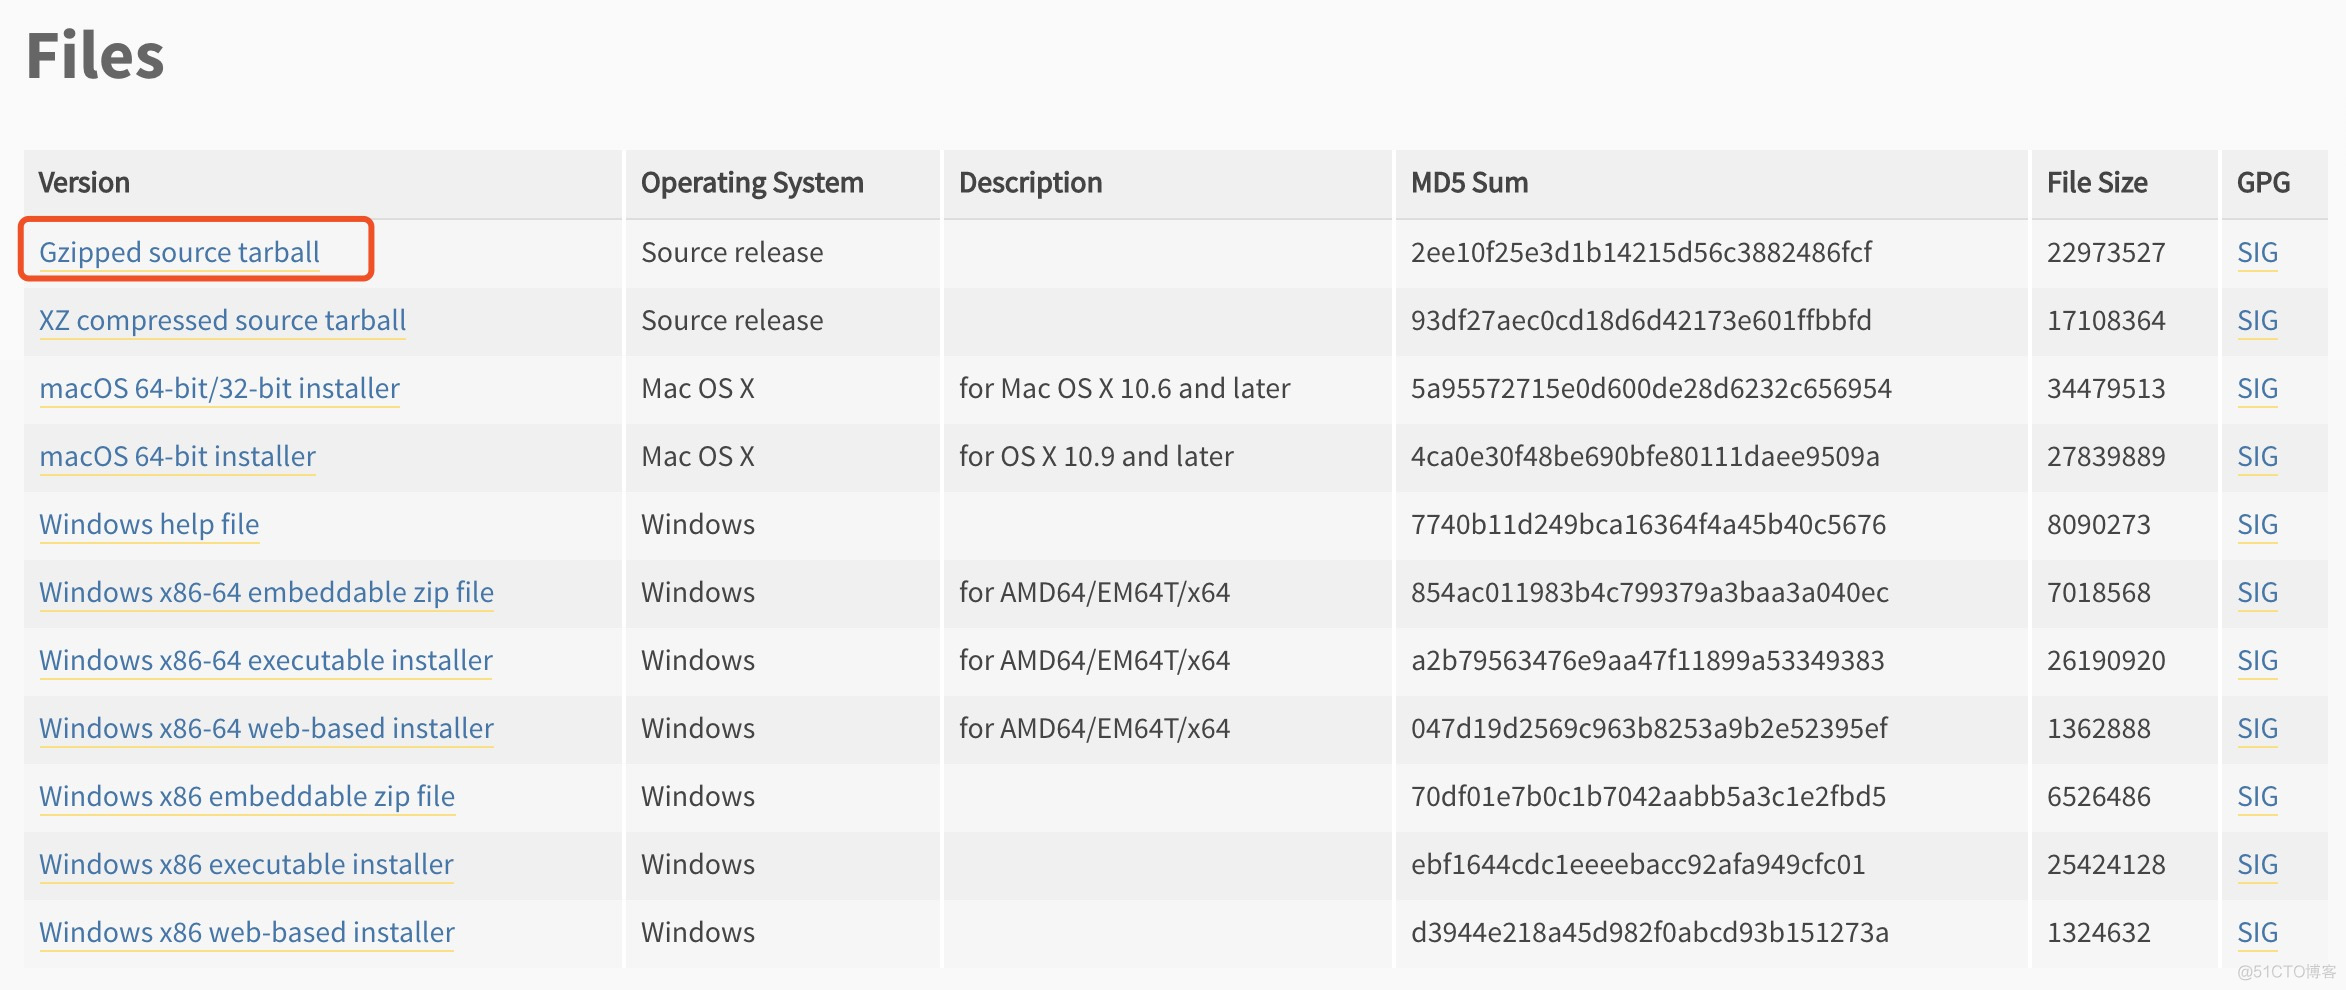Download Windows x86 web-based installer

247,933
